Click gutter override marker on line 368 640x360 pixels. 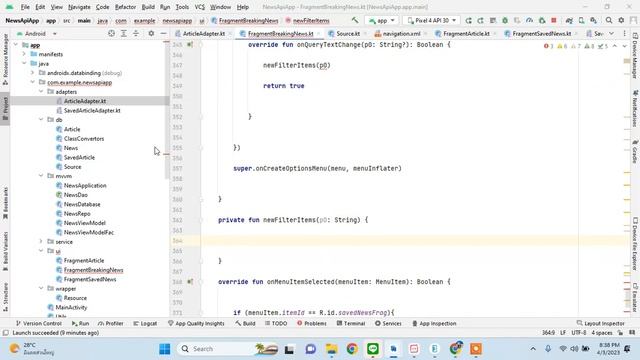point(190,282)
